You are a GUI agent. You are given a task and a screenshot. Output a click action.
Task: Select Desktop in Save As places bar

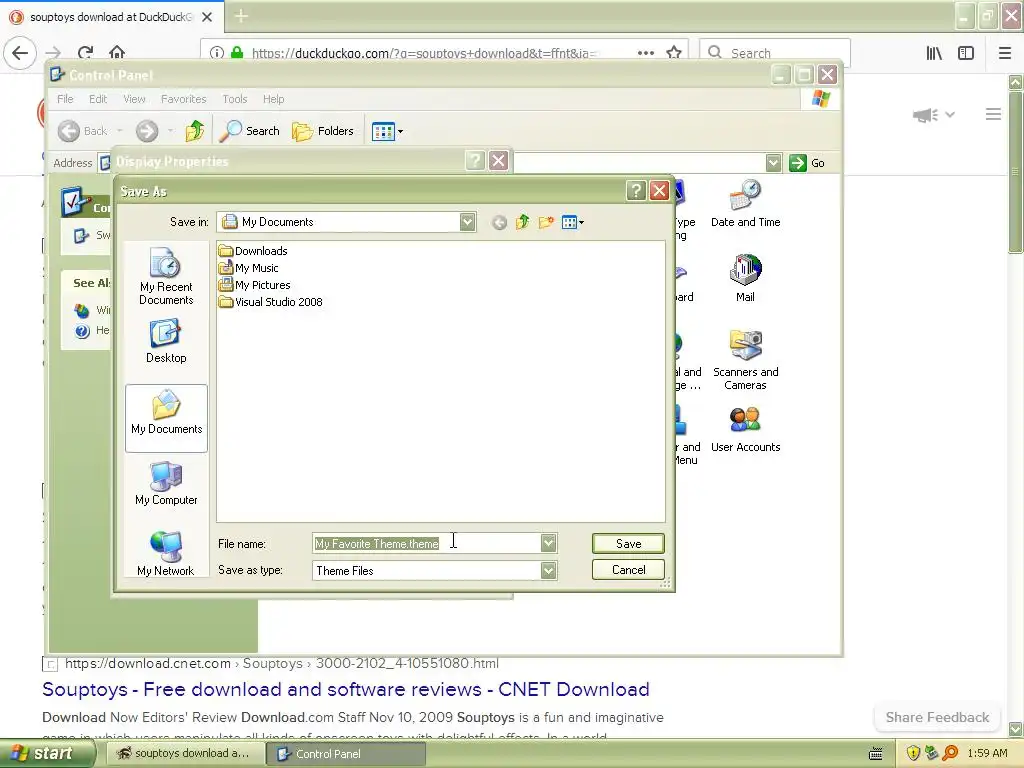(x=166, y=341)
